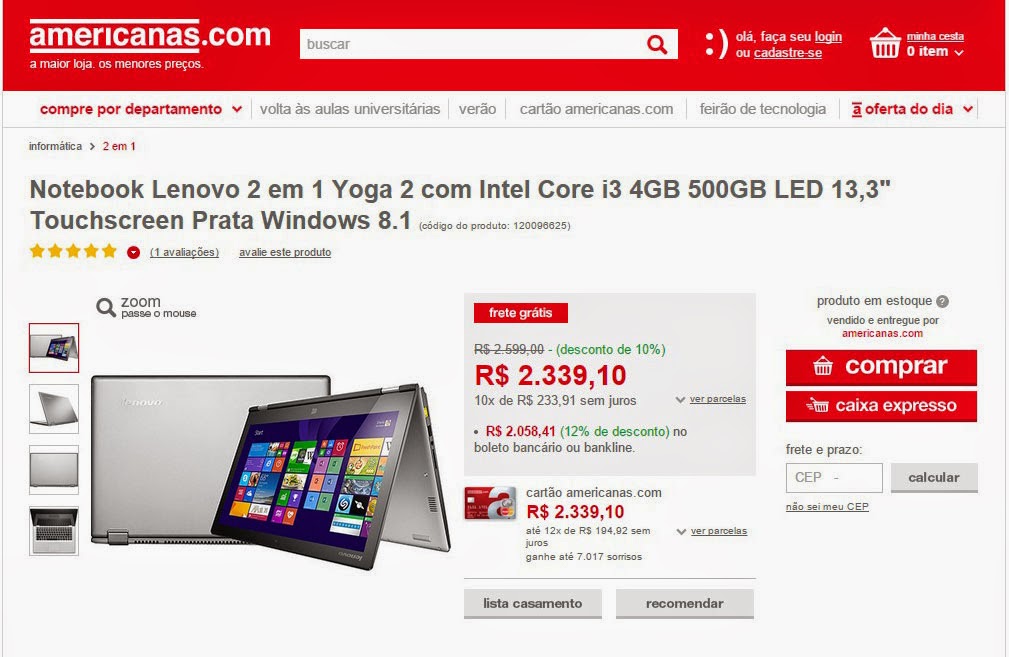Click the zoom magnifier icon above the photo

(x=106, y=307)
